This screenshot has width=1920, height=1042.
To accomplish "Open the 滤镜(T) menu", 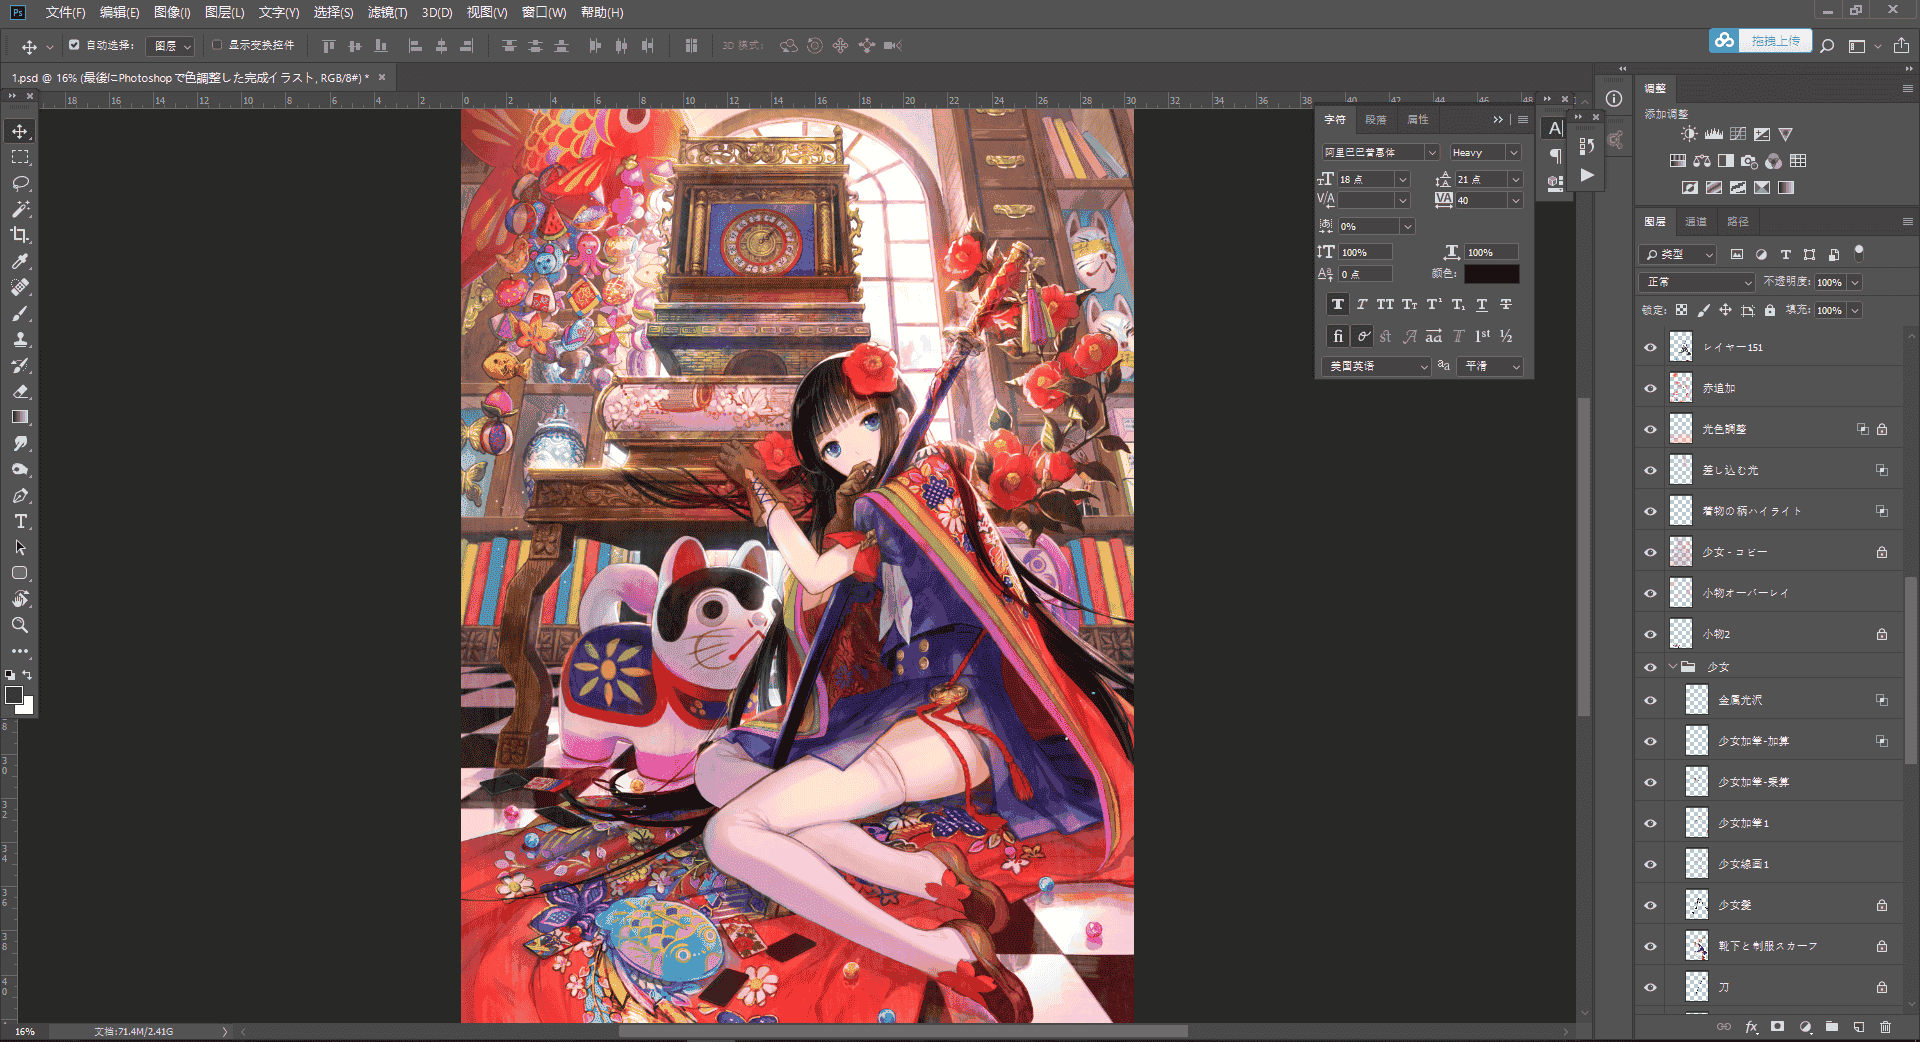I will [x=387, y=12].
